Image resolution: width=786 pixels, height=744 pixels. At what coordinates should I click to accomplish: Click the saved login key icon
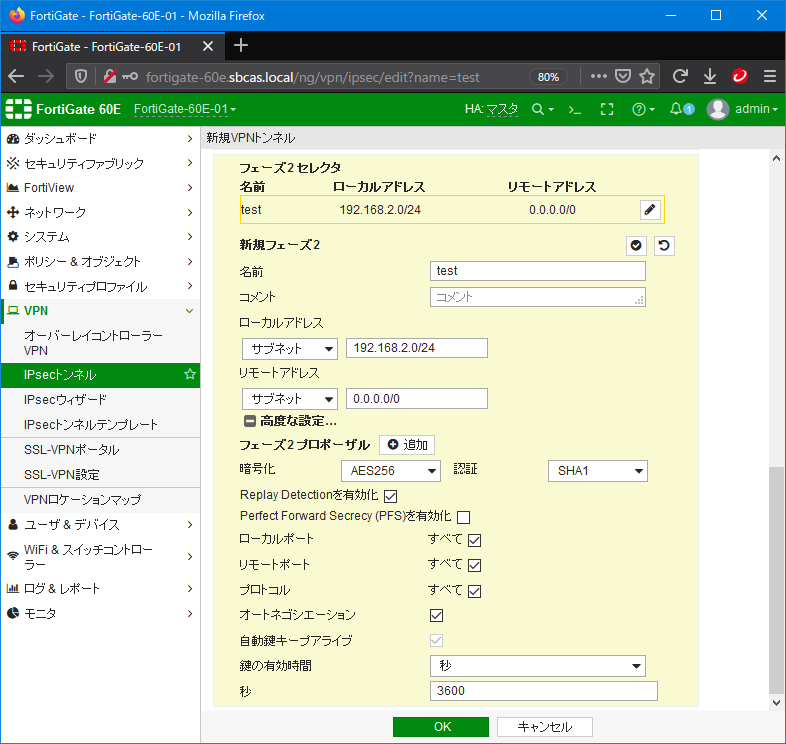coord(130,76)
